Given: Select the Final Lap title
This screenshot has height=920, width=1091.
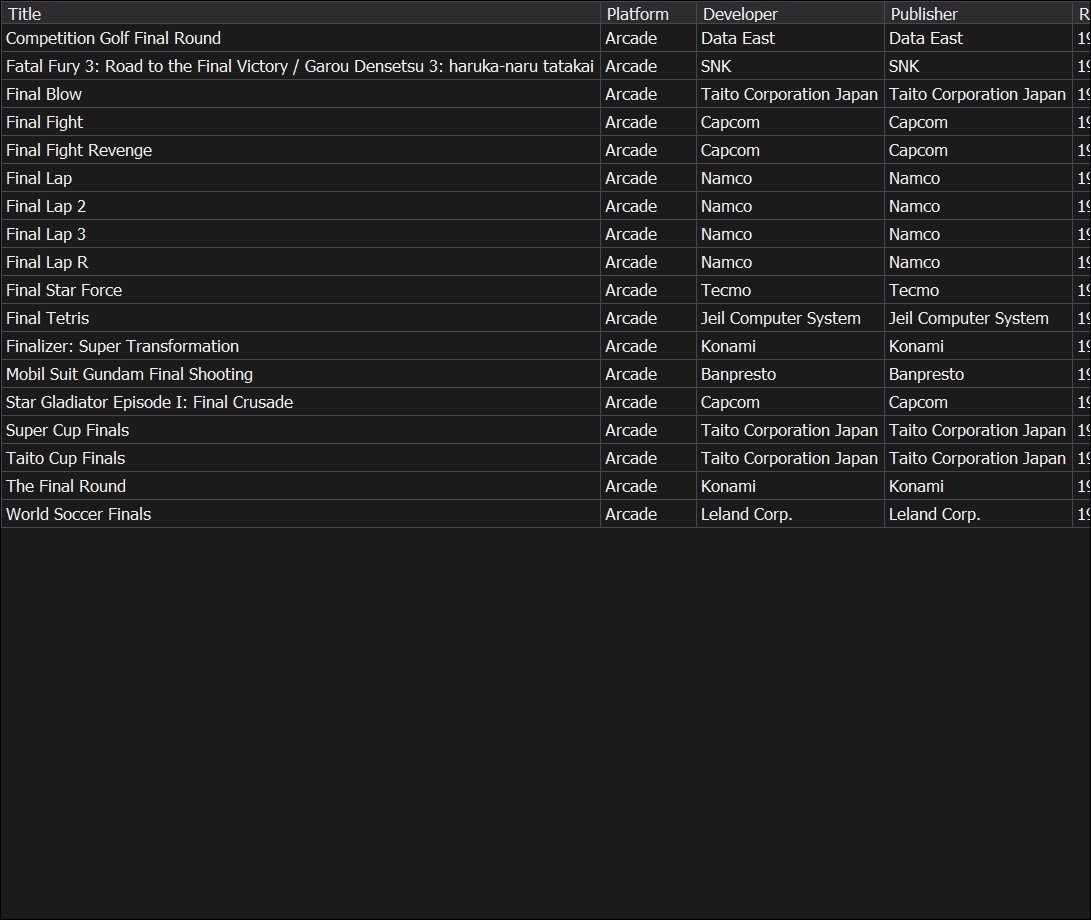Looking at the screenshot, I should (x=39, y=178).
